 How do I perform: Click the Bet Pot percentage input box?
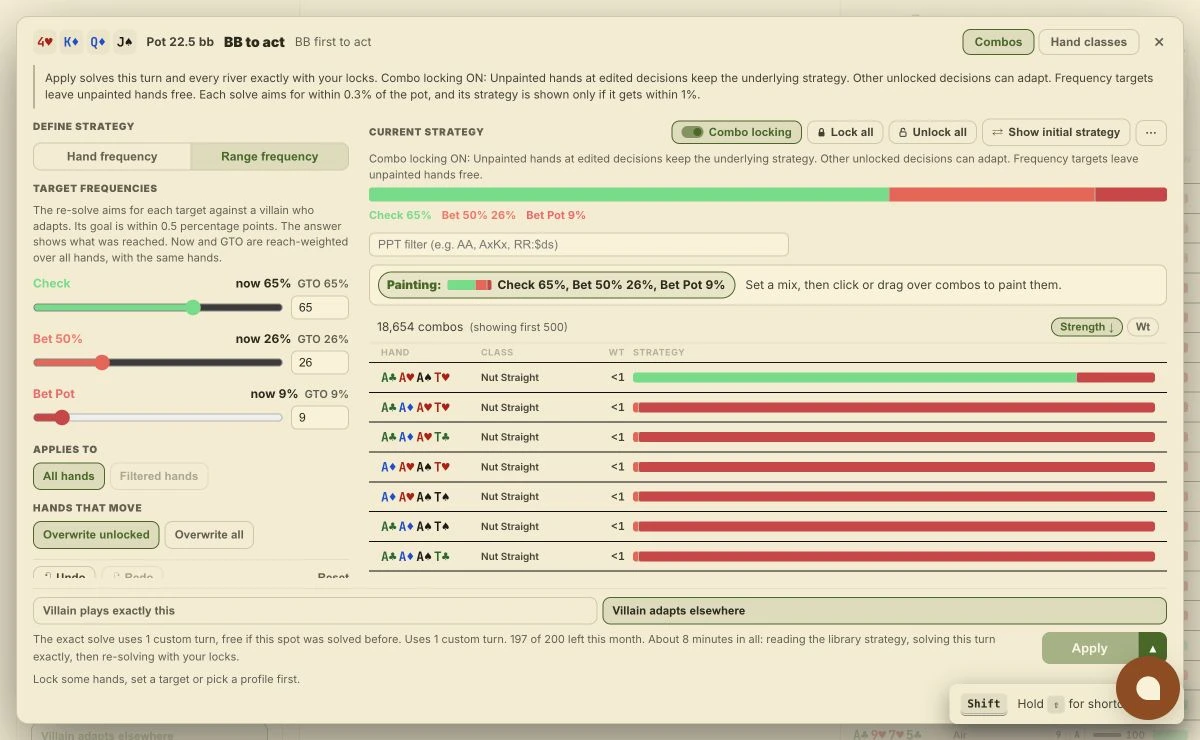[x=320, y=418]
